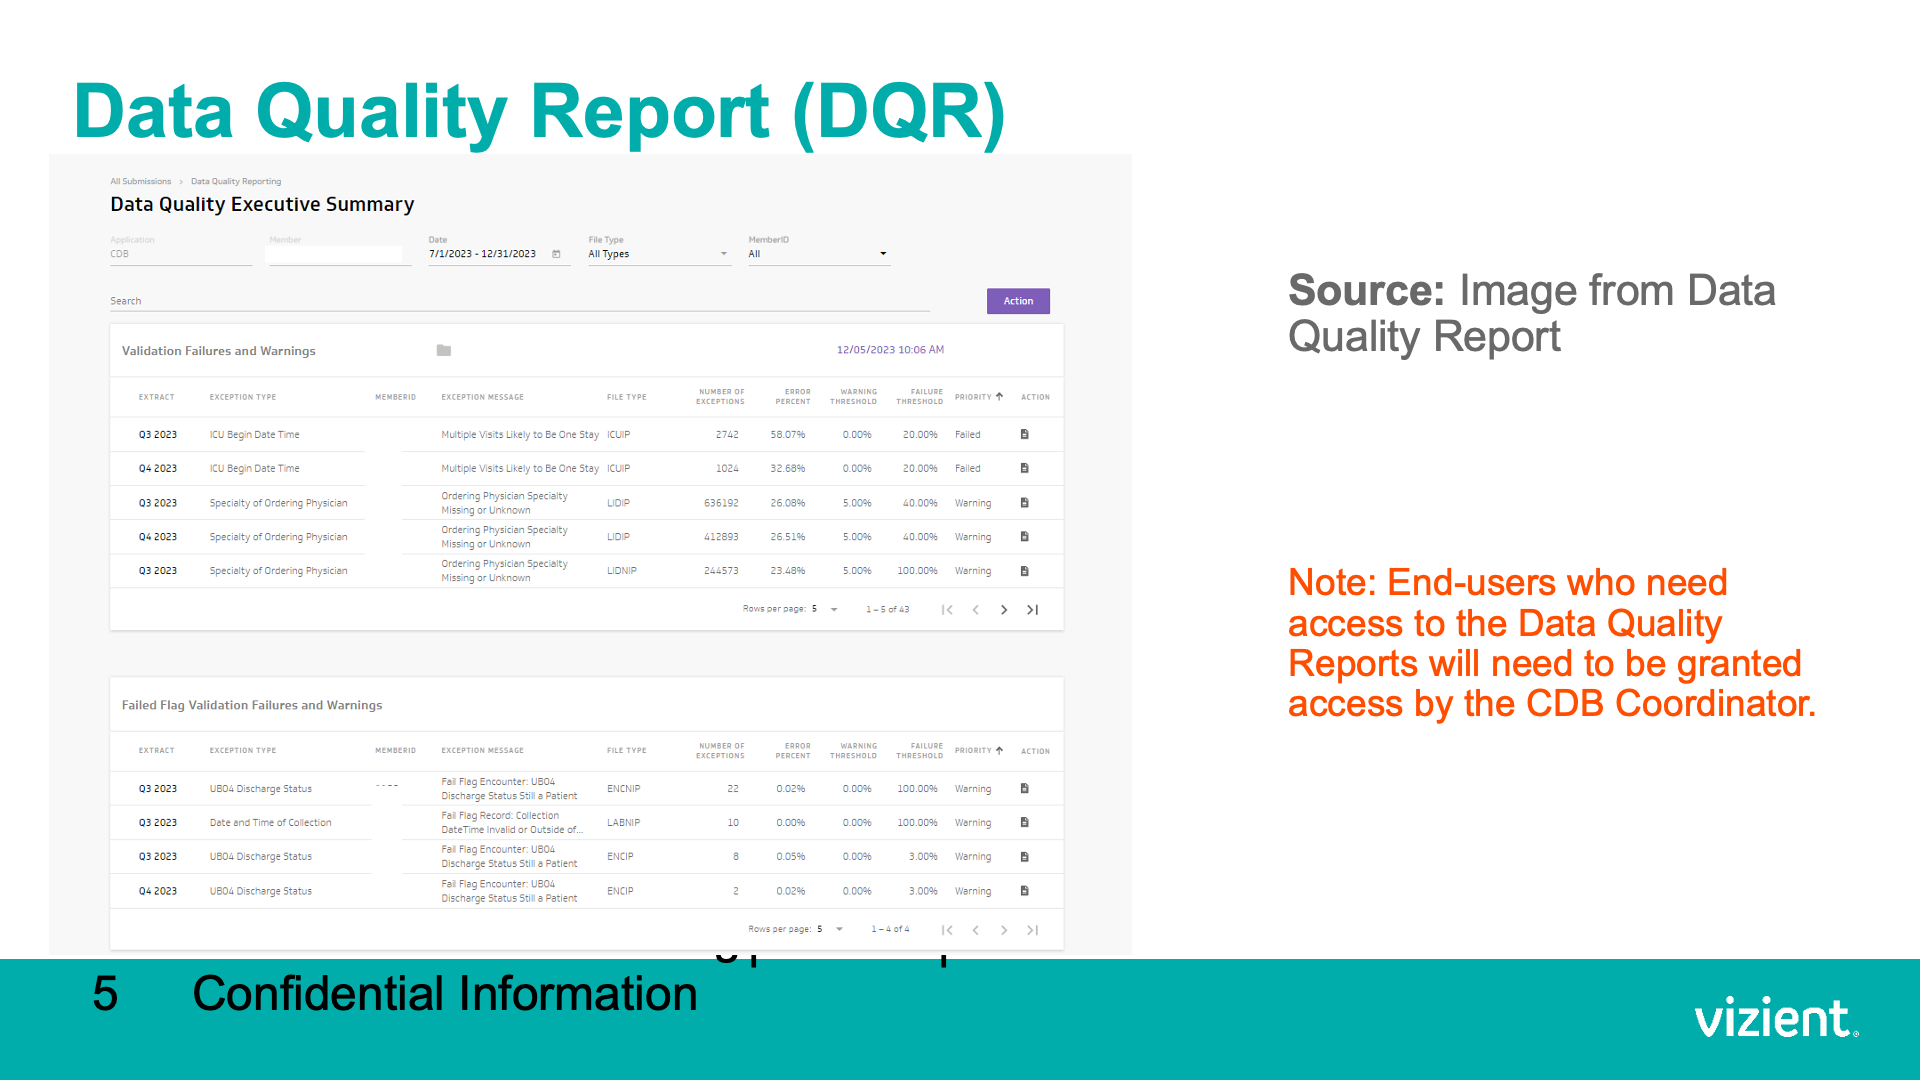The image size is (1920, 1080).
Task: Go to next page of Validation Failures table
Action: [1004, 610]
